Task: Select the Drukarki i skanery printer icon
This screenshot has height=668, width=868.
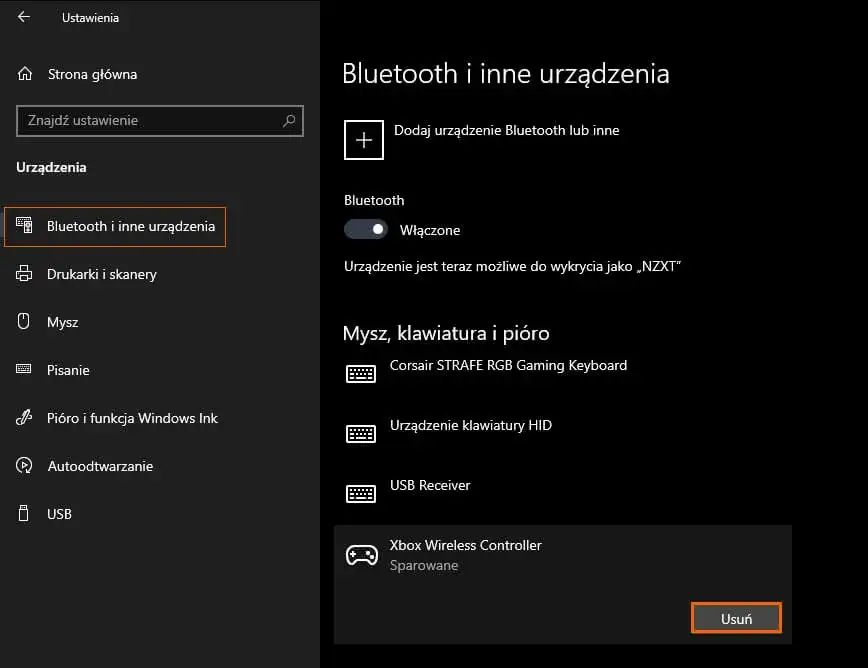Action: tap(24, 274)
